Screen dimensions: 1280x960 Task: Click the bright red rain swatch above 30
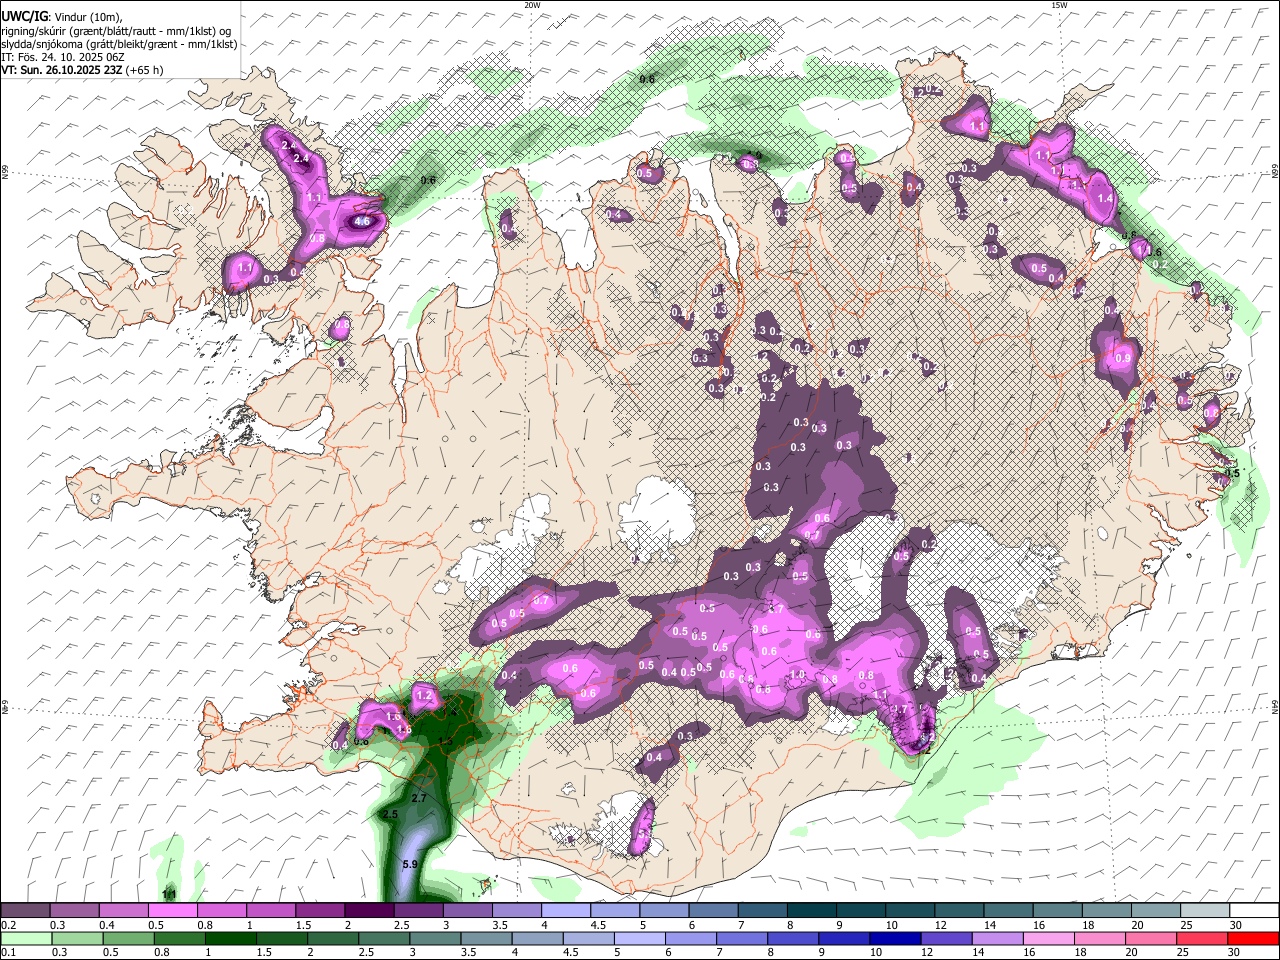pyautogui.click(x=1253, y=939)
